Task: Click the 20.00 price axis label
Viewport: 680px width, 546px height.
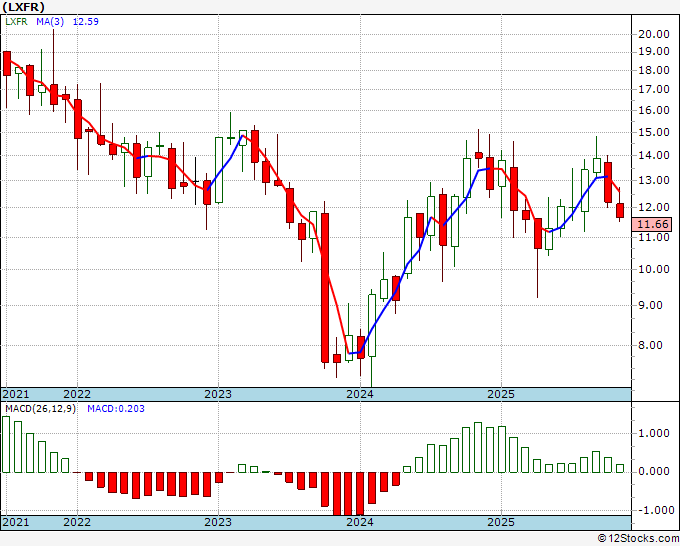Action: pos(655,34)
